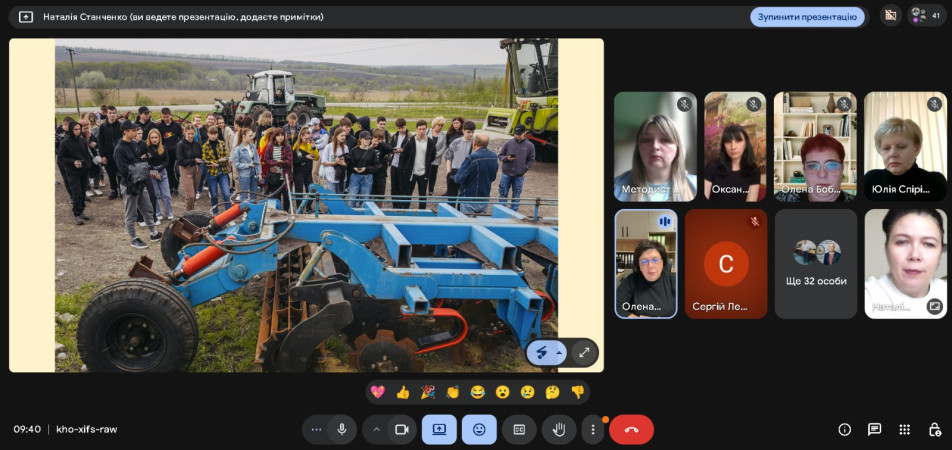Image resolution: width=952 pixels, height=450 pixels.
Task: Toggle the camera on or off
Action: pos(402,429)
